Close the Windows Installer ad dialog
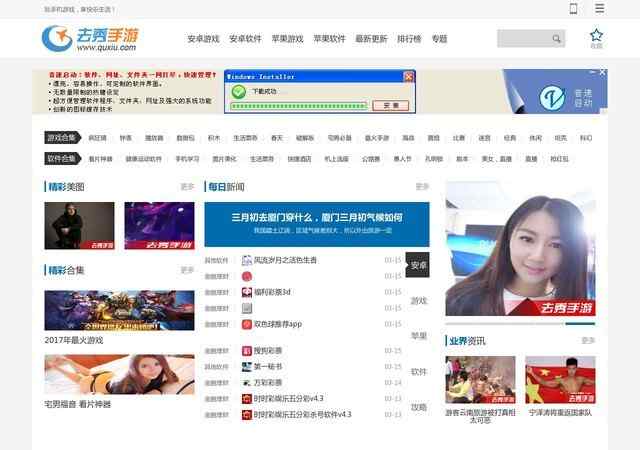This screenshot has height=450, width=640. click(408, 76)
